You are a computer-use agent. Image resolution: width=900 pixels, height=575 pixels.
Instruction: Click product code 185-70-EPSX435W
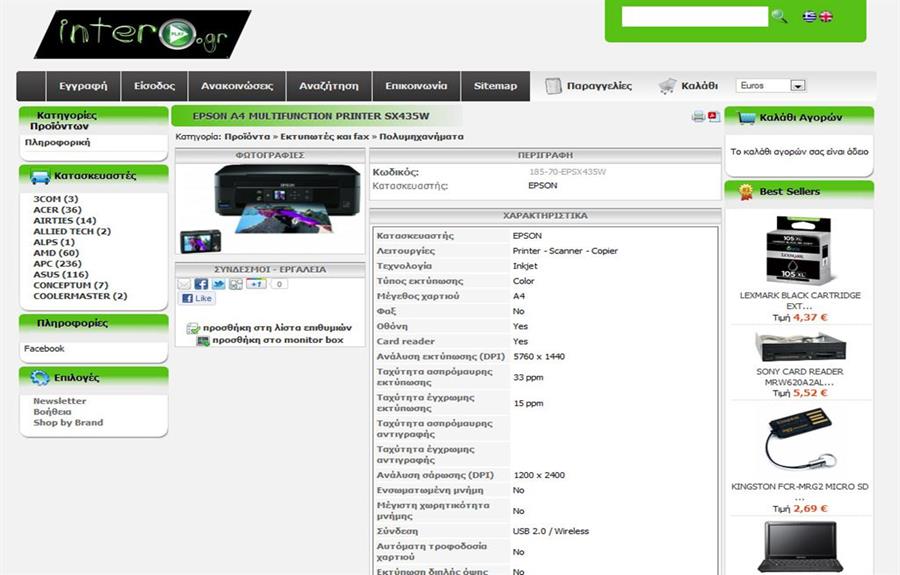567,172
